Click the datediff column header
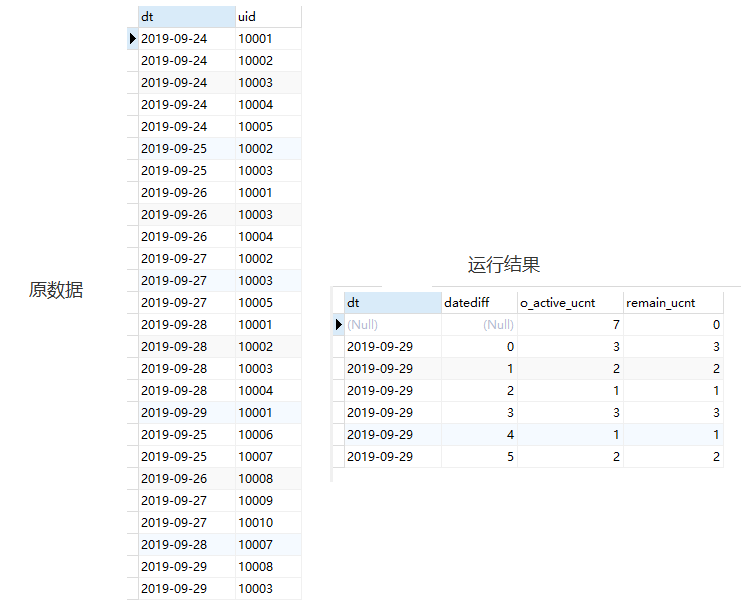 (479, 302)
